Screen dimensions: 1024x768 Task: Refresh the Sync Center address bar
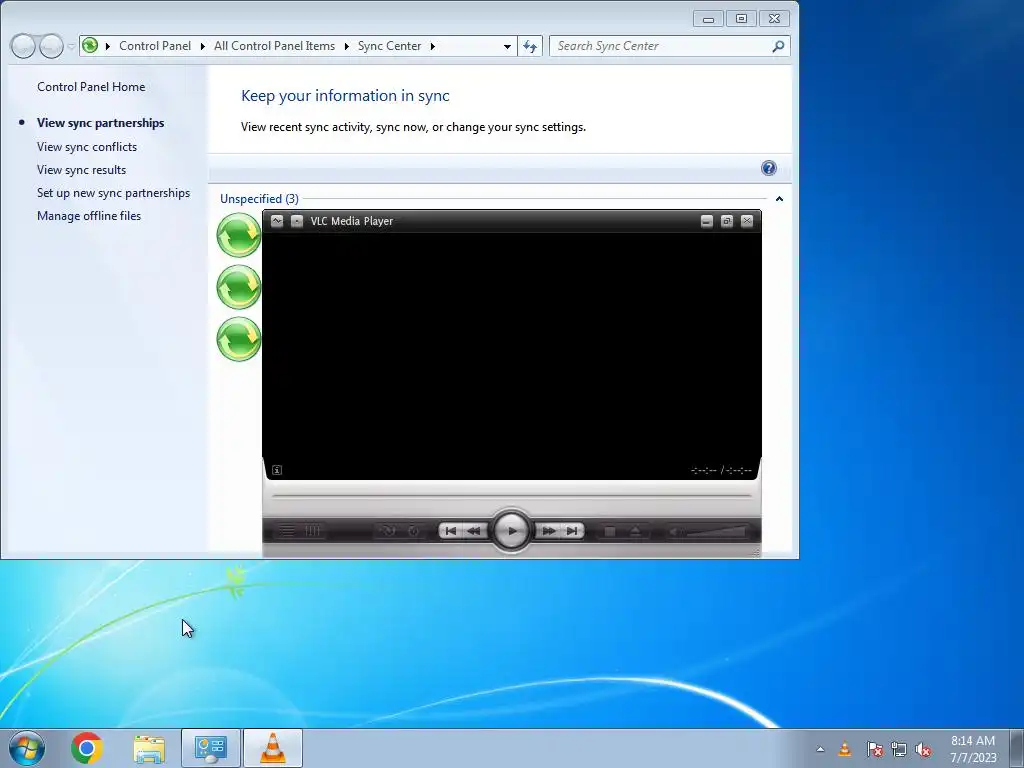(x=530, y=46)
